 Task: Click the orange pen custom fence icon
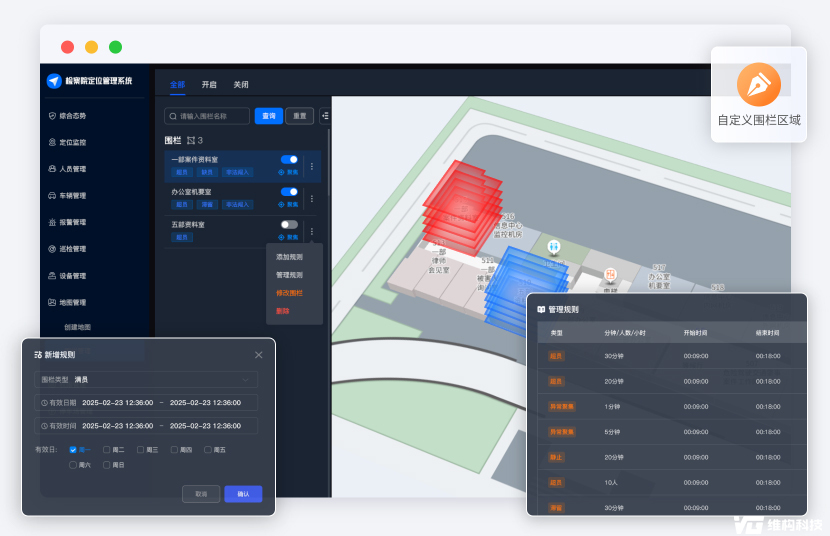758,84
